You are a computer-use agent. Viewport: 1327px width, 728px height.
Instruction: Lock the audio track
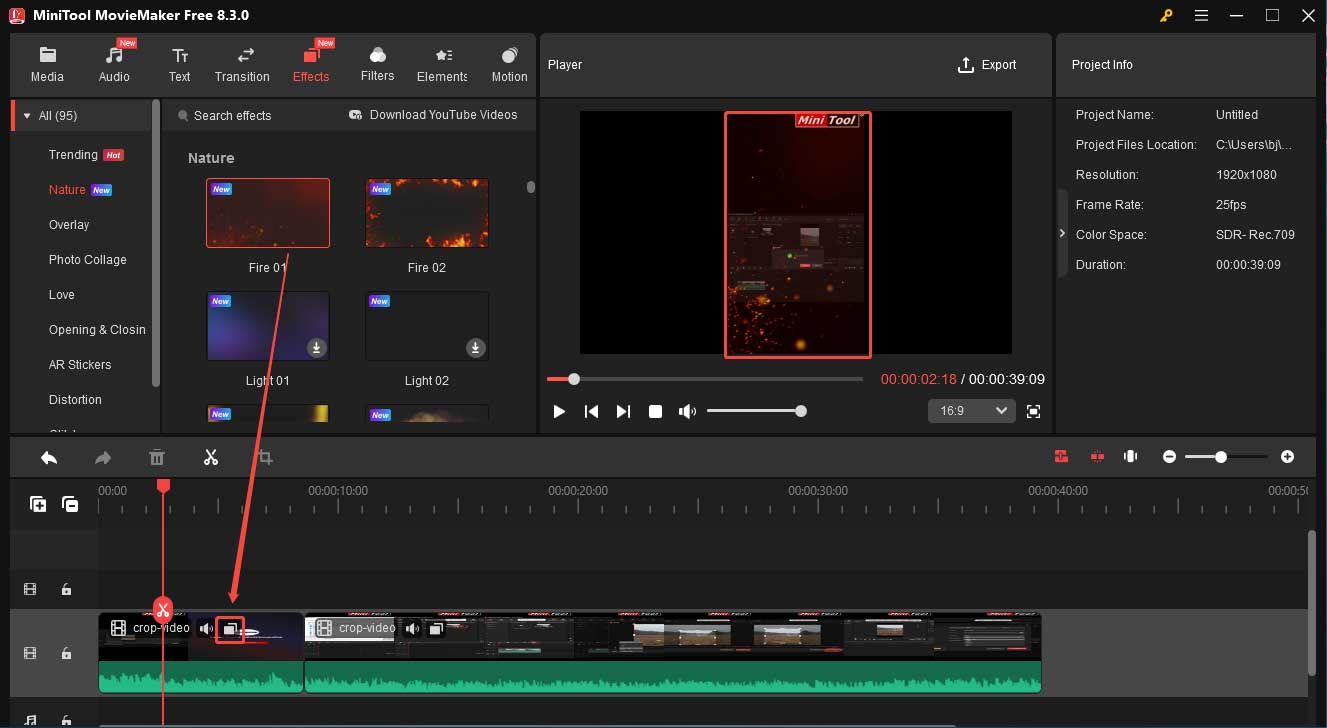[x=66, y=719]
